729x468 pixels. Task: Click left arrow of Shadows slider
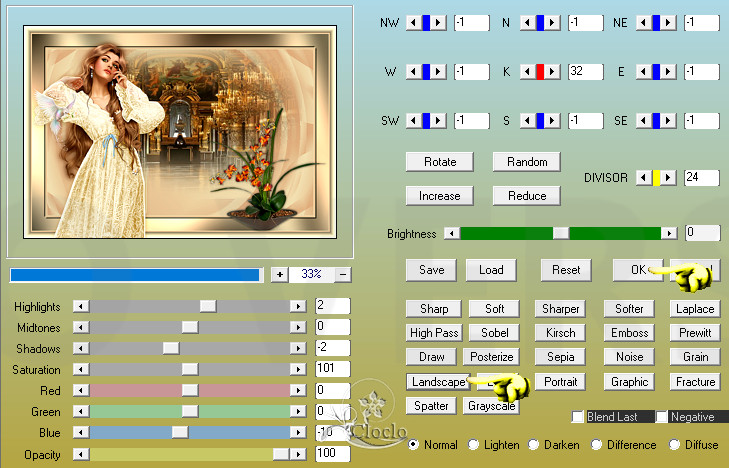pos(82,348)
